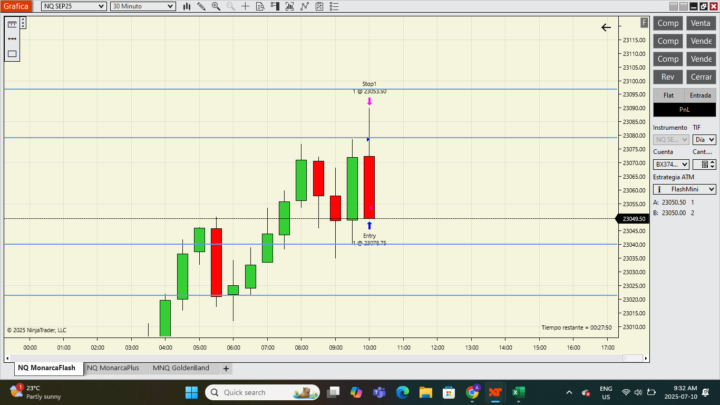Click the F button at chart corner
This screenshot has height=405, width=720.
tap(644, 22)
